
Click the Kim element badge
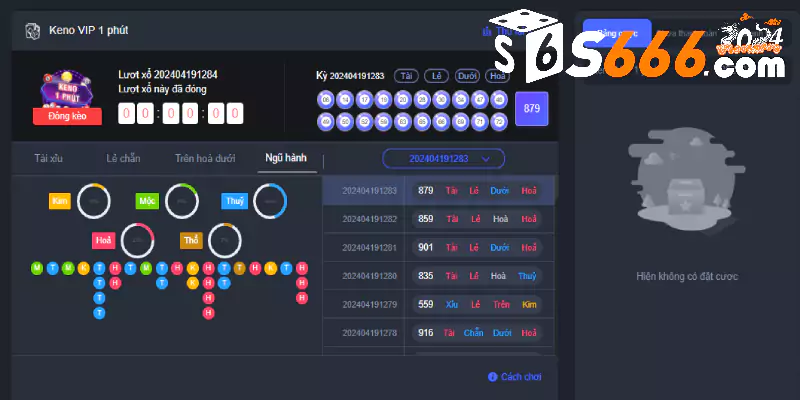[x=60, y=201]
